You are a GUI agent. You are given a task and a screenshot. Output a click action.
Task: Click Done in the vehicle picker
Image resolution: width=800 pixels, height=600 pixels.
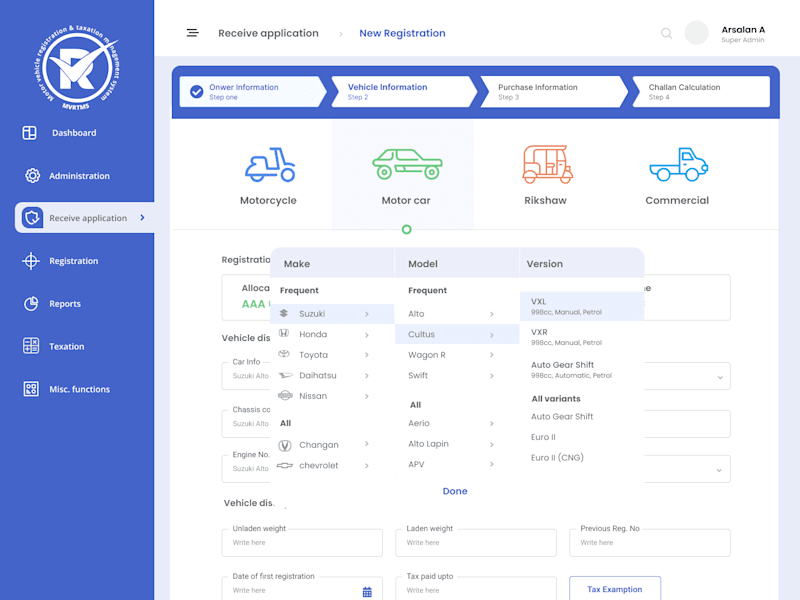click(x=455, y=491)
